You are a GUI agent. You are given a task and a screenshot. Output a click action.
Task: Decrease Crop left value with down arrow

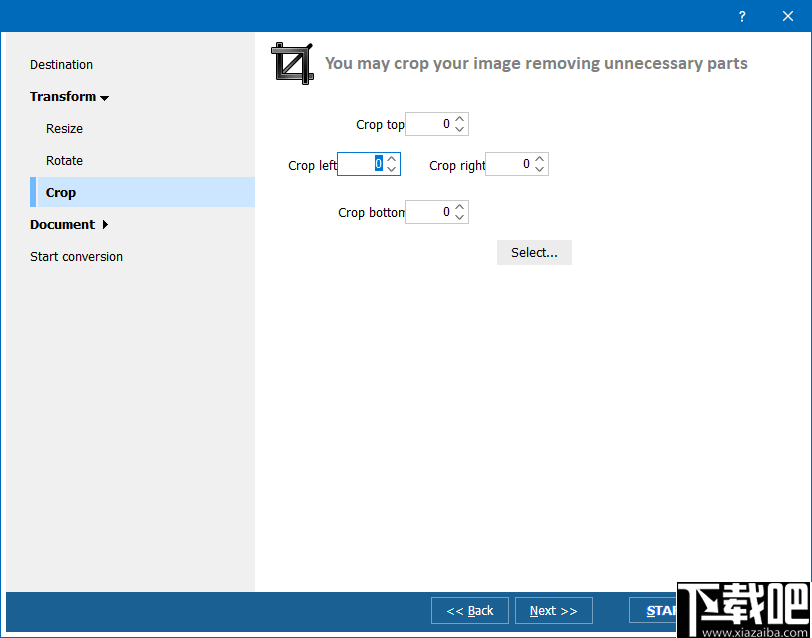[392, 169]
